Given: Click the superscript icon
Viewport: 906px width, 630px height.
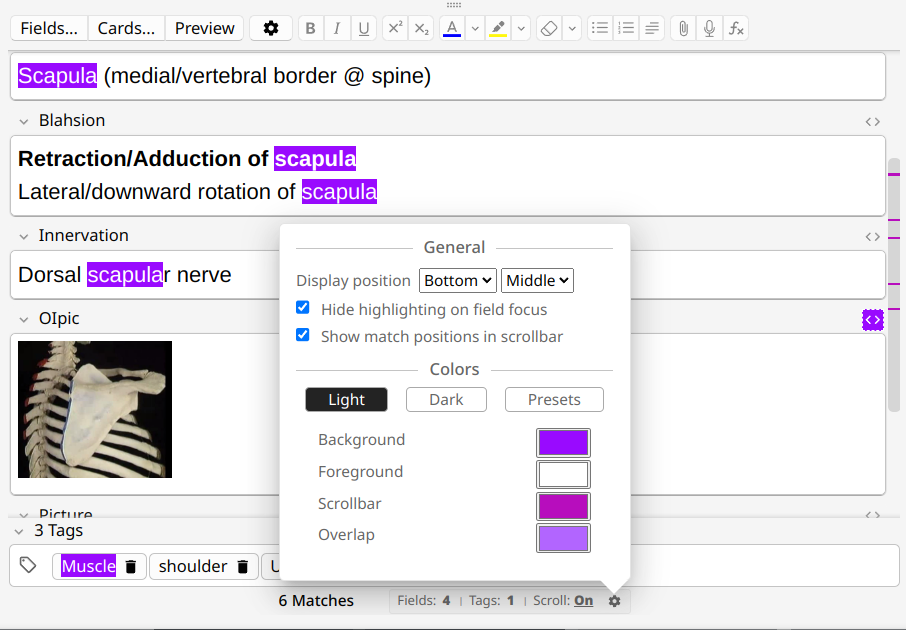Looking at the screenshot, I should pos(395,28).
